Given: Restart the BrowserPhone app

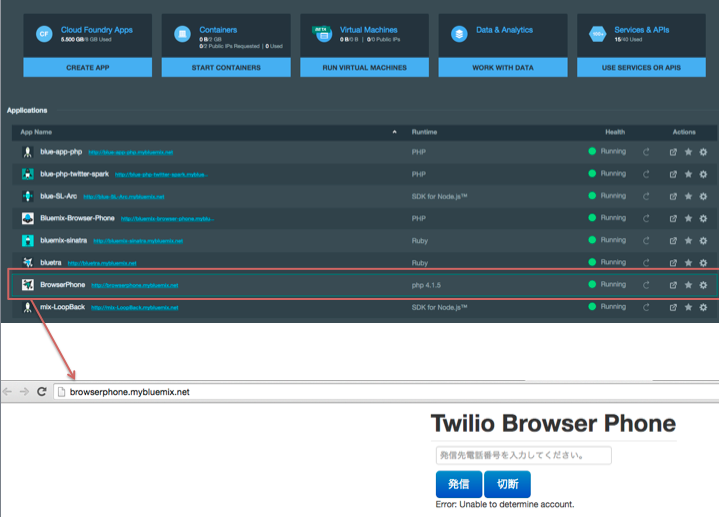Looking at the screenshot, I should click(646, 285).
